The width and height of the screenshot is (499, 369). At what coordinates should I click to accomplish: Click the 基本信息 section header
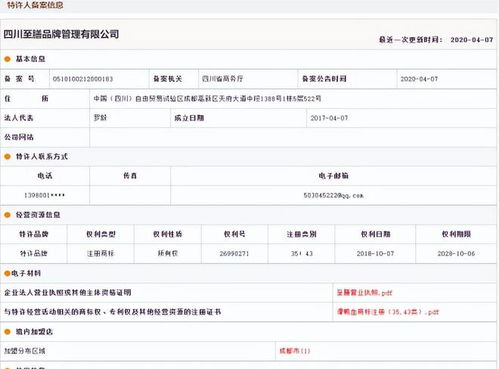coord(30,59)
